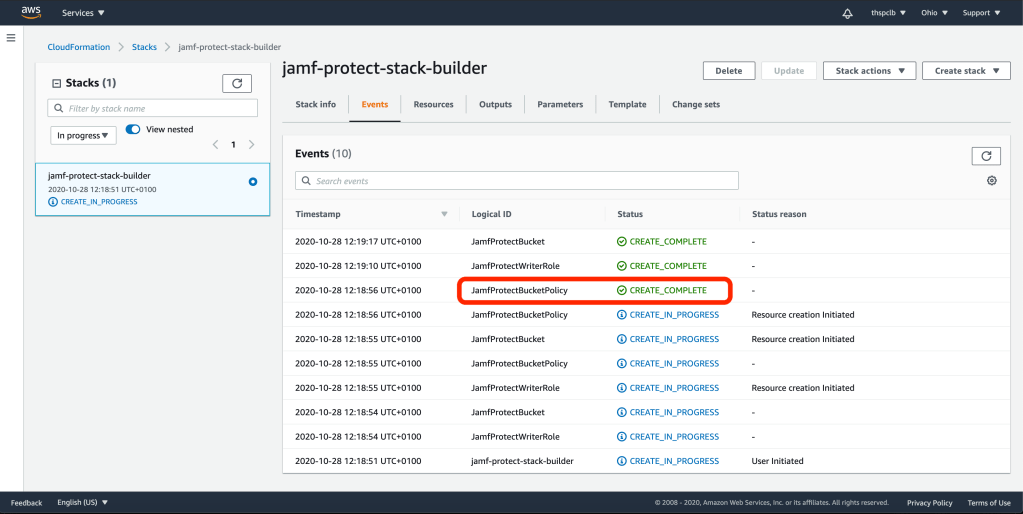This screenshot has width=1023, height=514.
Task: Go to next page of stacks
Action: tap(251, 145)
